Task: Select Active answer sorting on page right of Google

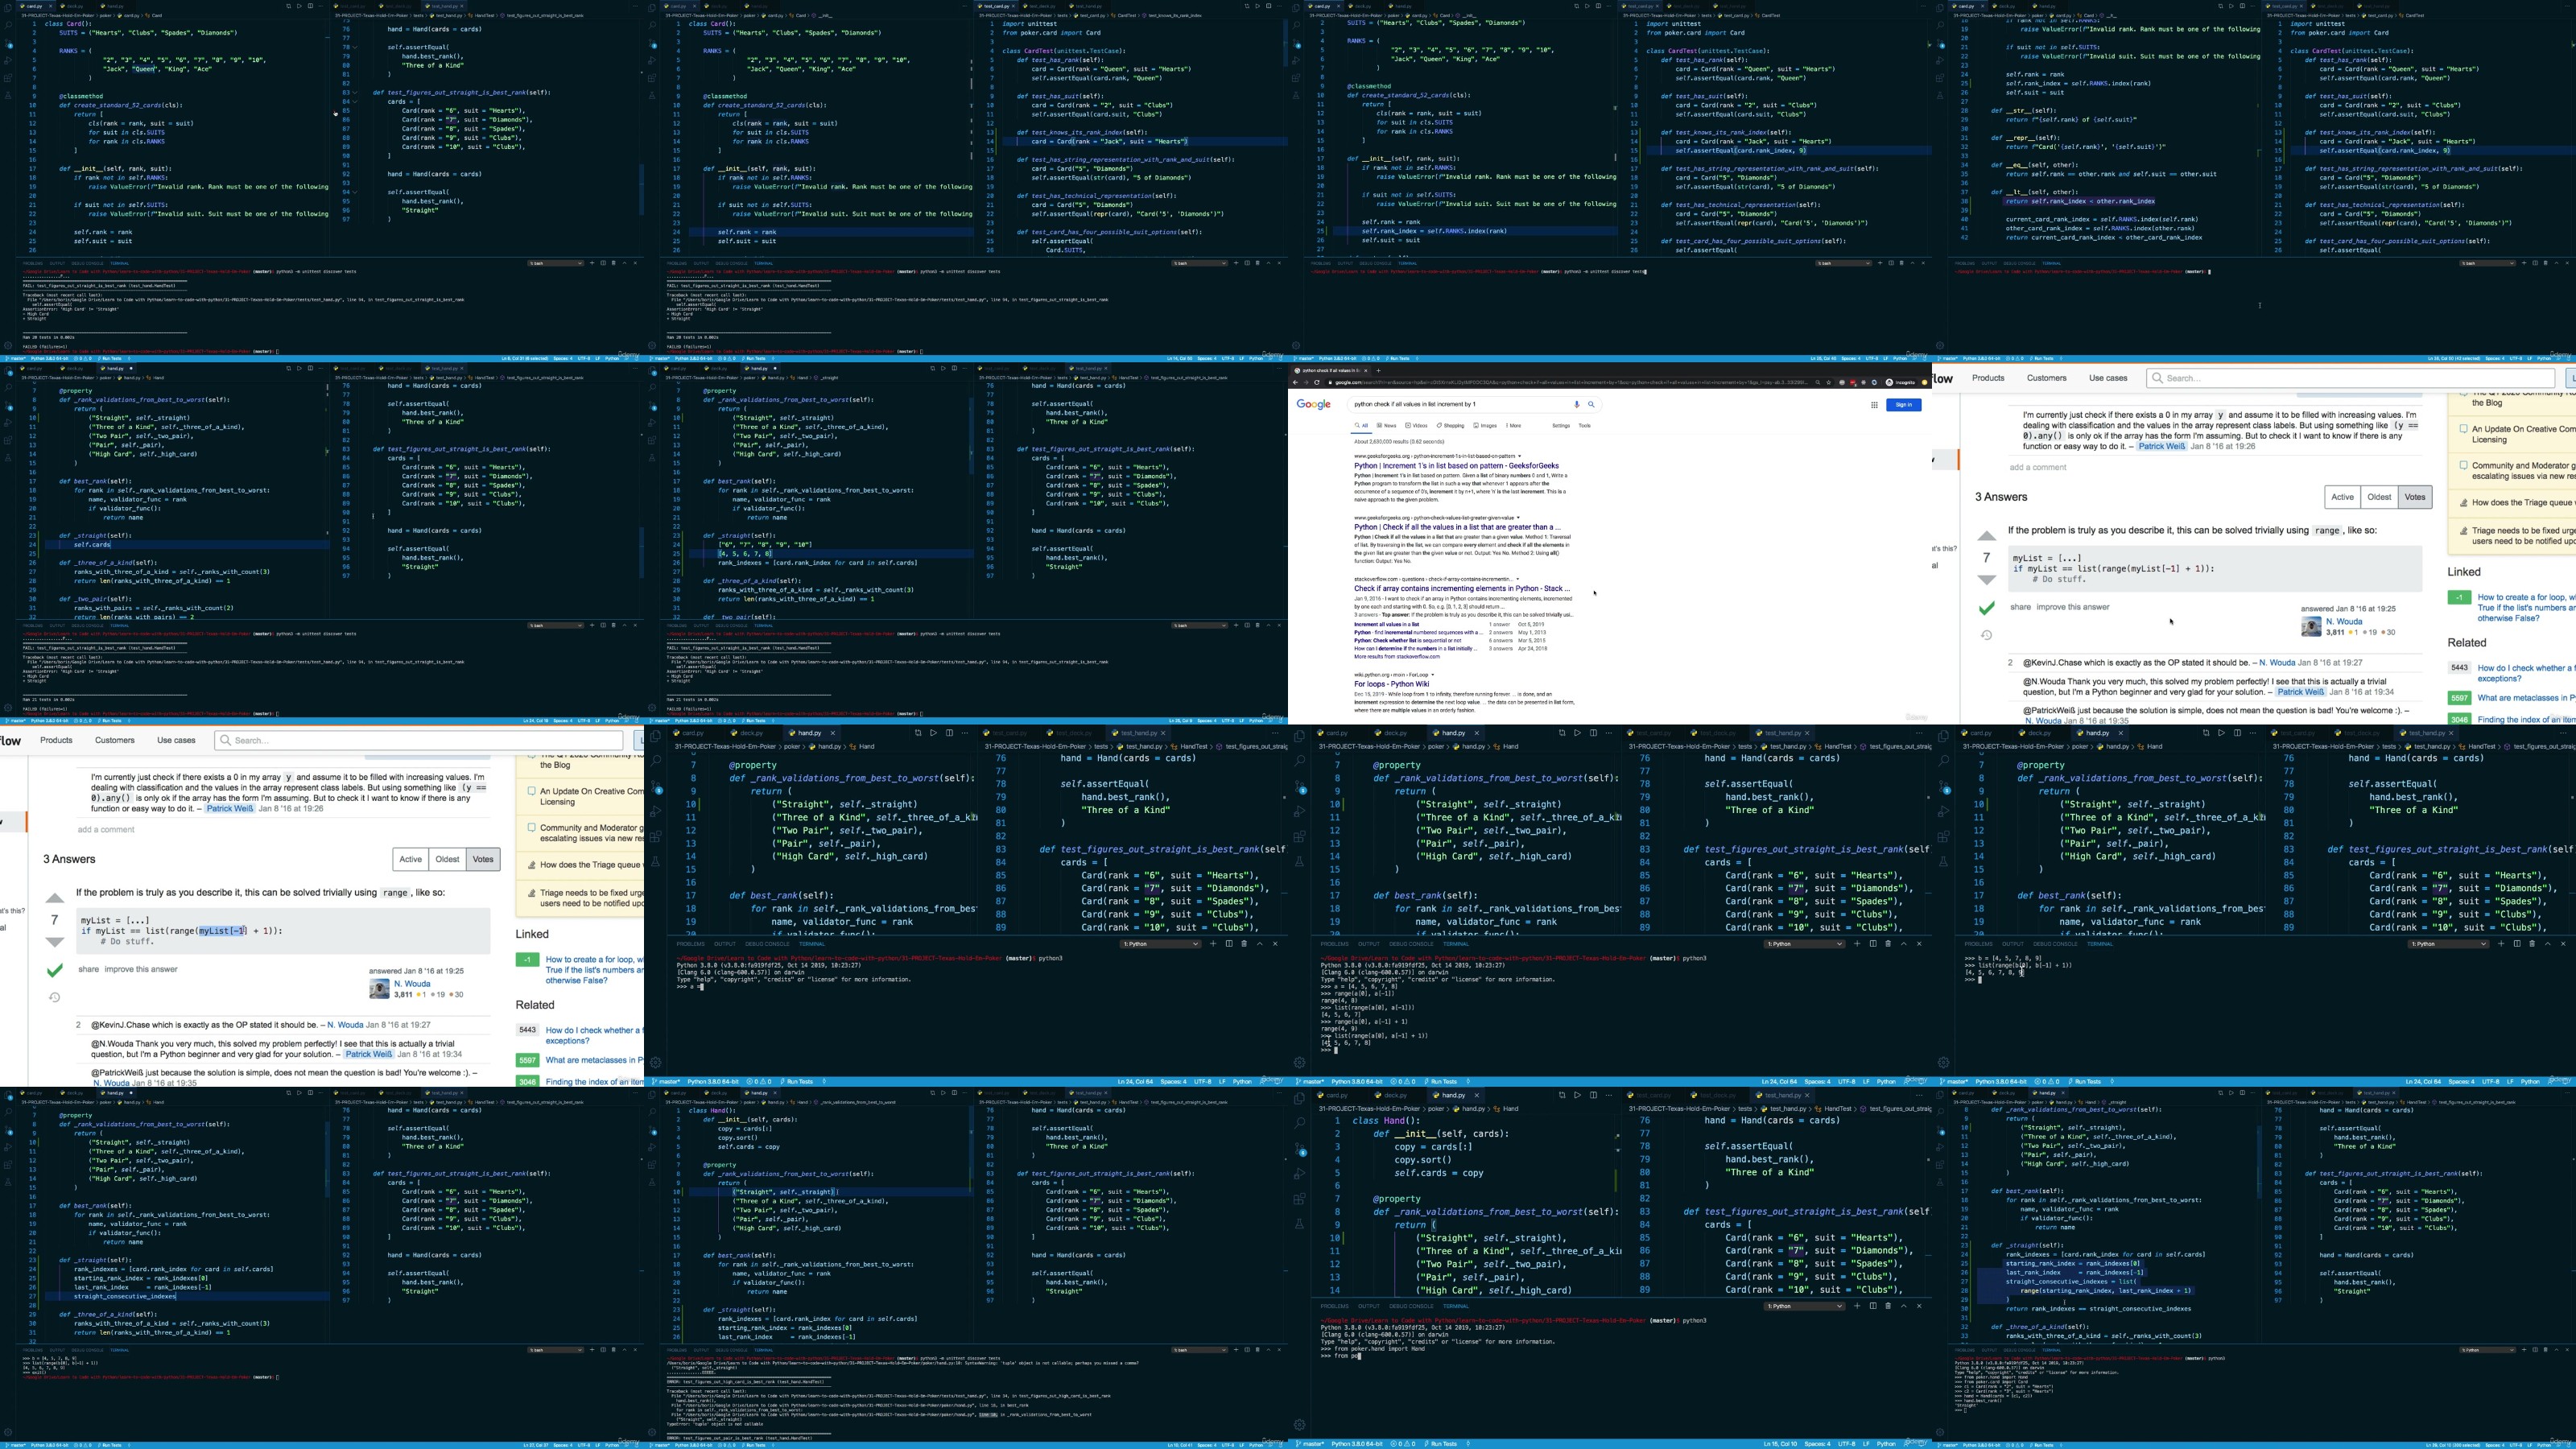Action: click(2342, 497)
